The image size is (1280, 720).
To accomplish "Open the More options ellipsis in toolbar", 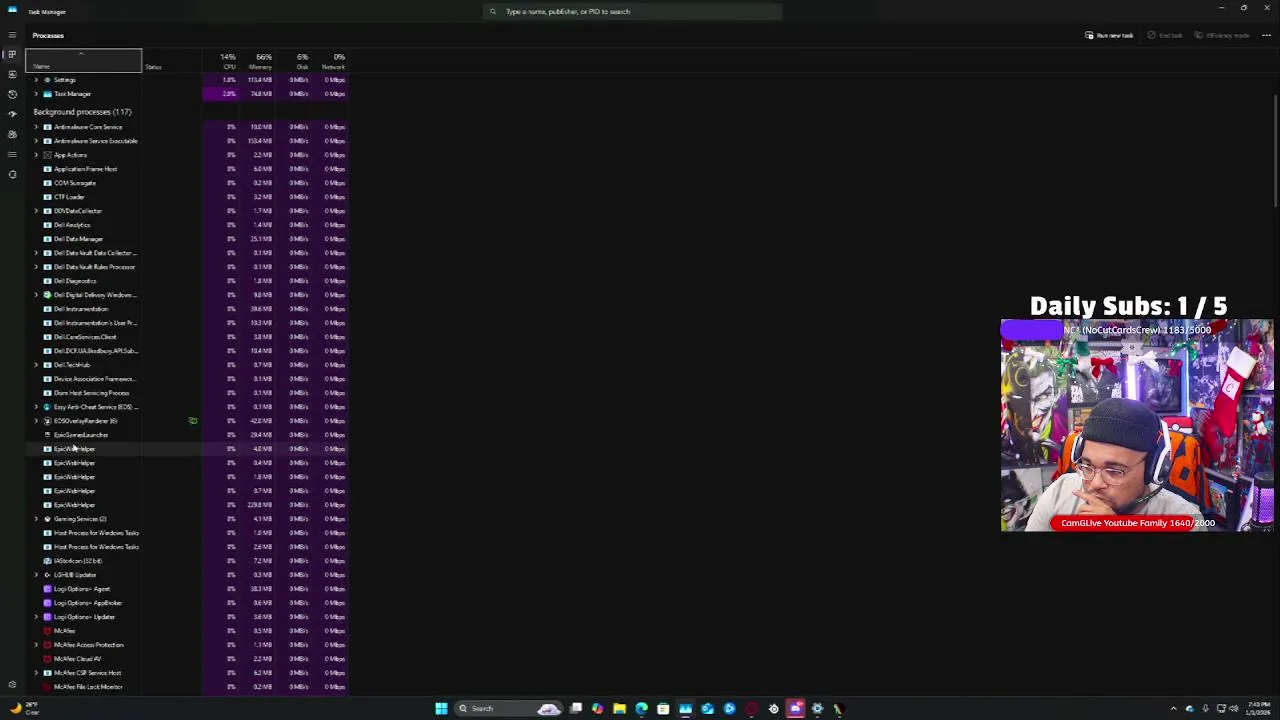I will 1266,35.
